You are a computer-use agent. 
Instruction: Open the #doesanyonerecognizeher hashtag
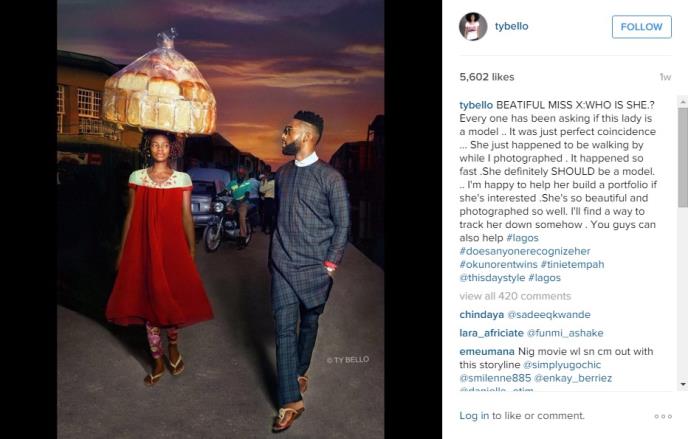(525, 251)
